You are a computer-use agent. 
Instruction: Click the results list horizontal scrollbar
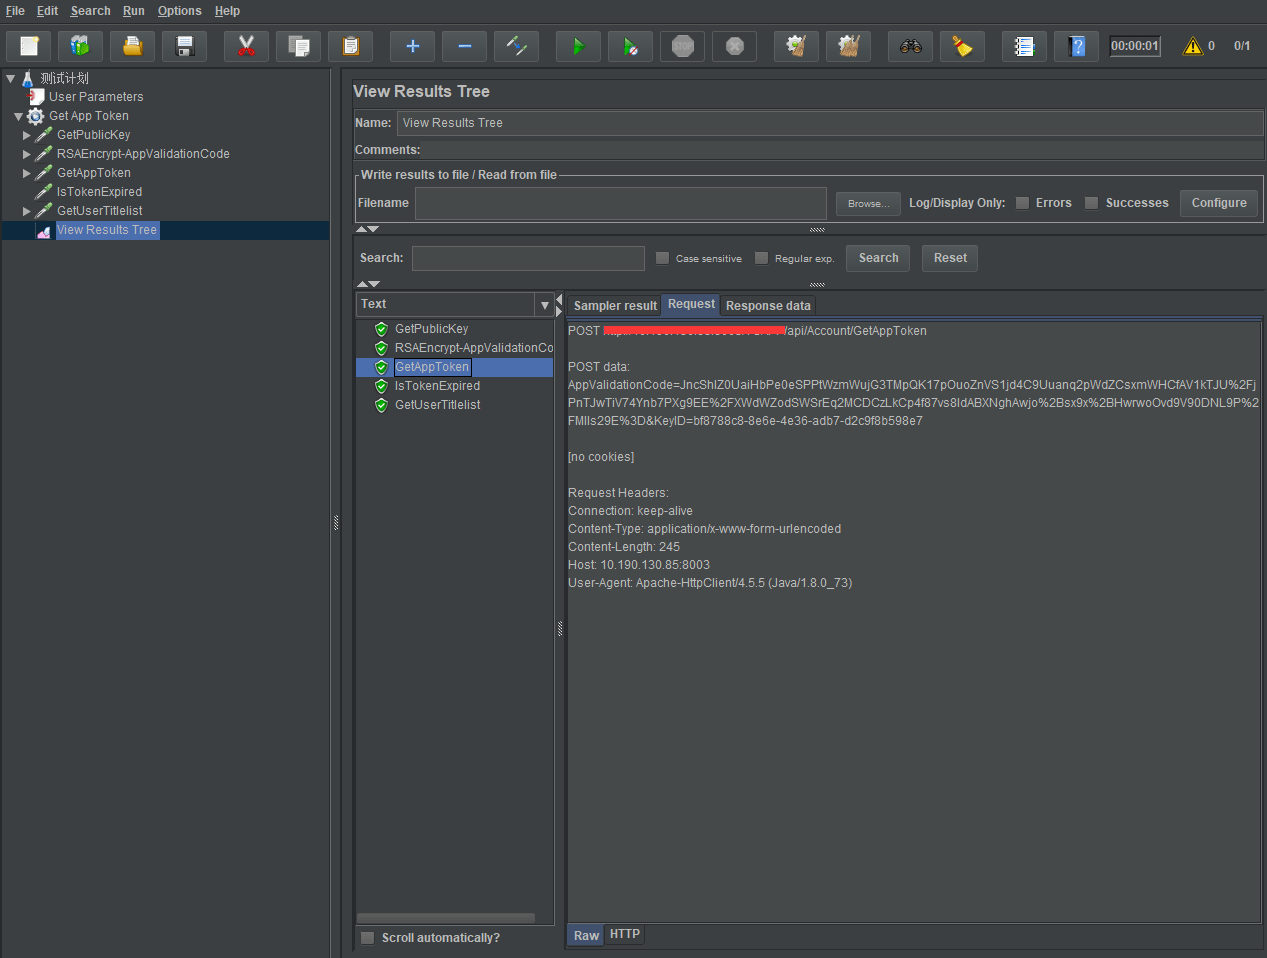pos(446,918)
